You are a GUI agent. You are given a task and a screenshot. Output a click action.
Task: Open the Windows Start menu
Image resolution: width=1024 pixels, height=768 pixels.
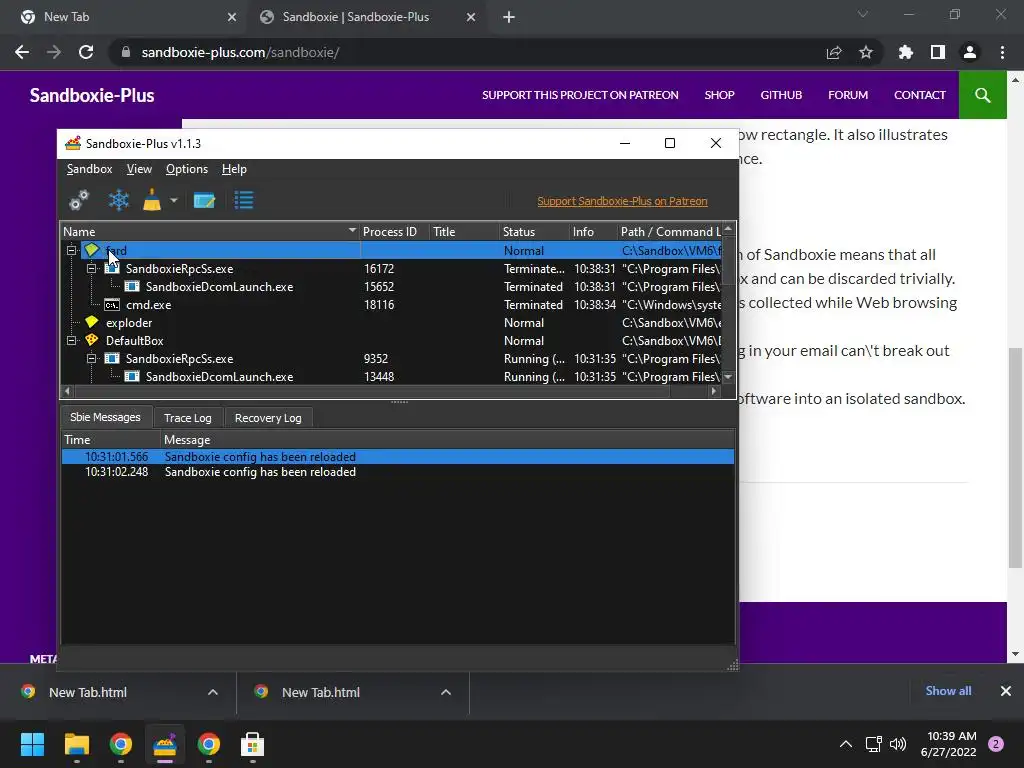point(32,744)
